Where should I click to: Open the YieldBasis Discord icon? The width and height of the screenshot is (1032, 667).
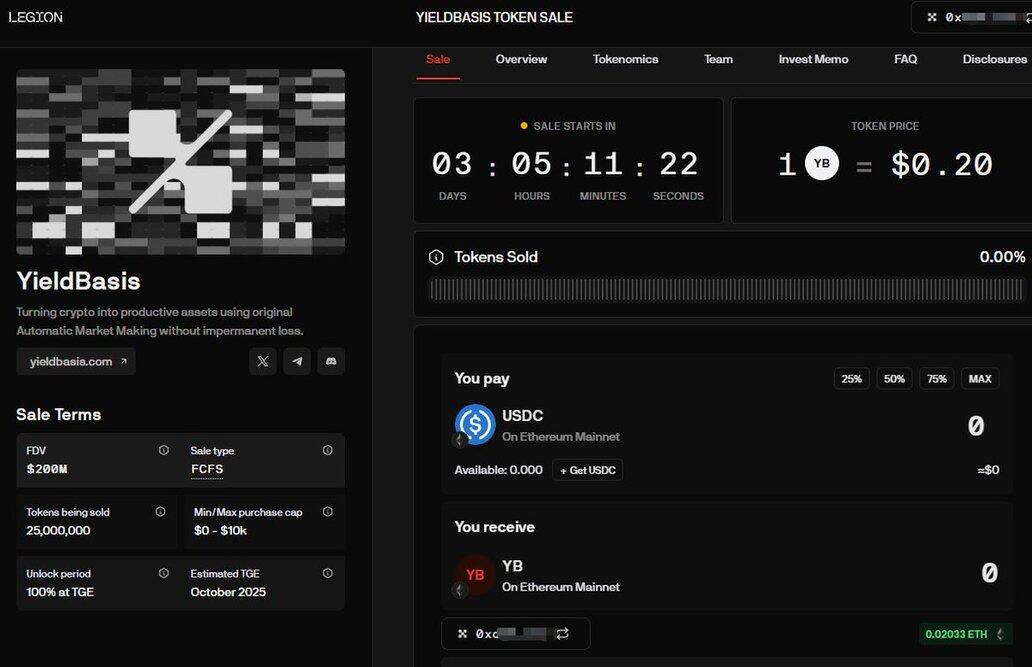331,361
